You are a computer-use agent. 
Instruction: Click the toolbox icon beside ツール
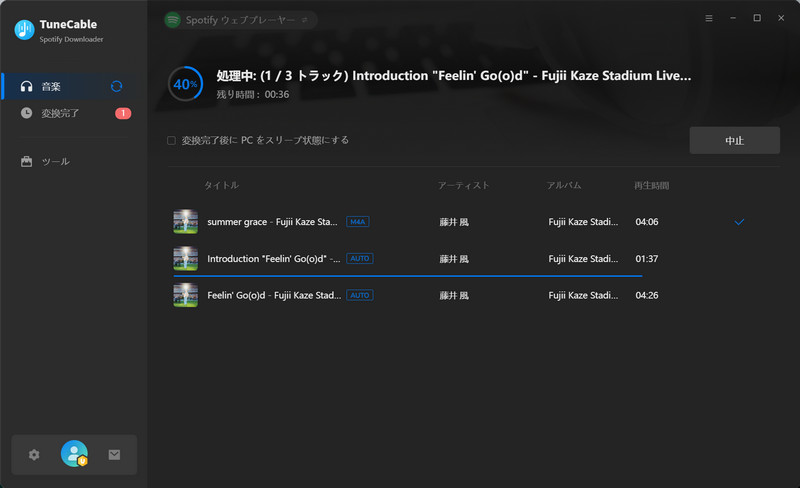coord(27,161)
